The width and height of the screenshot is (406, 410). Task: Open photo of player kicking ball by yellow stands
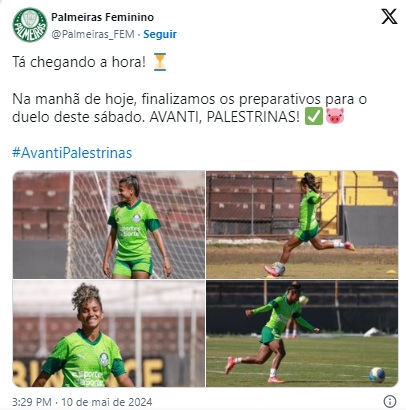[x=302, y=225]
